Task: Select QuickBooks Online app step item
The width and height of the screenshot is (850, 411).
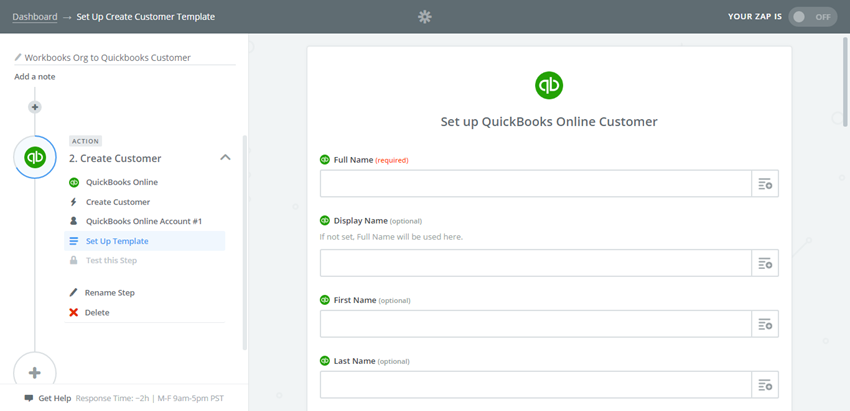Action: 122,182
